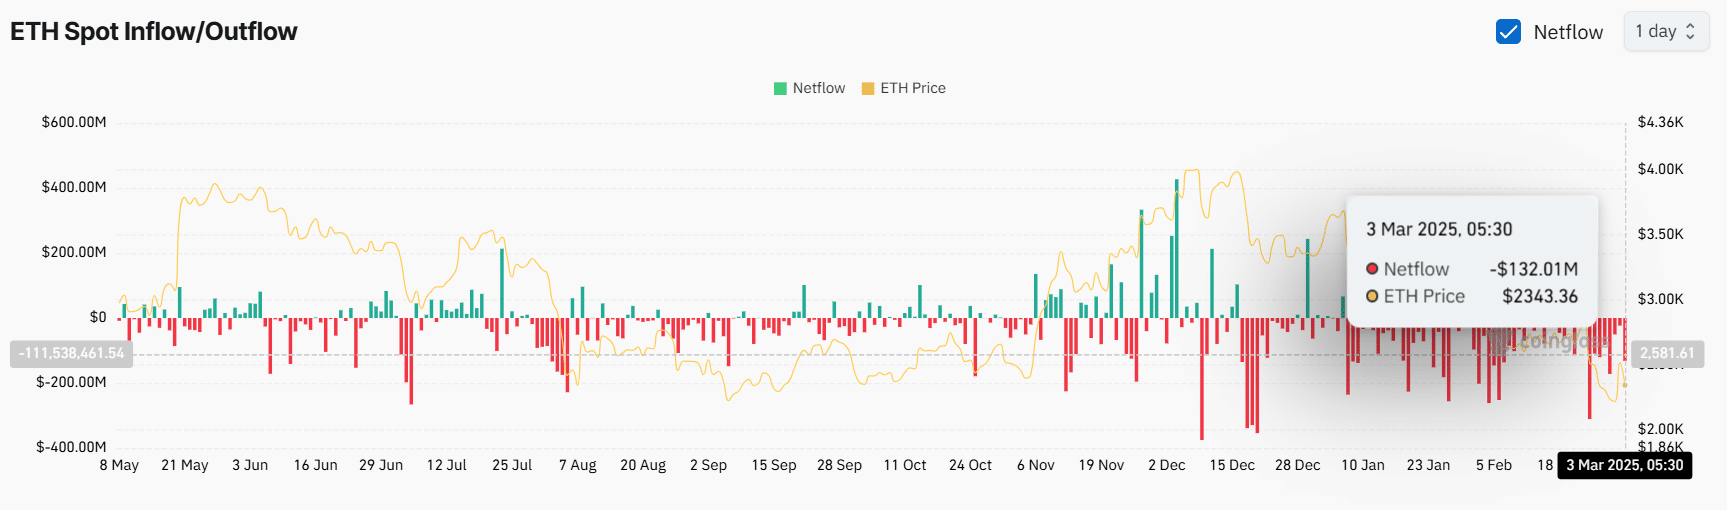
Task: Click the 24 Oct date label
Action: 970,465
